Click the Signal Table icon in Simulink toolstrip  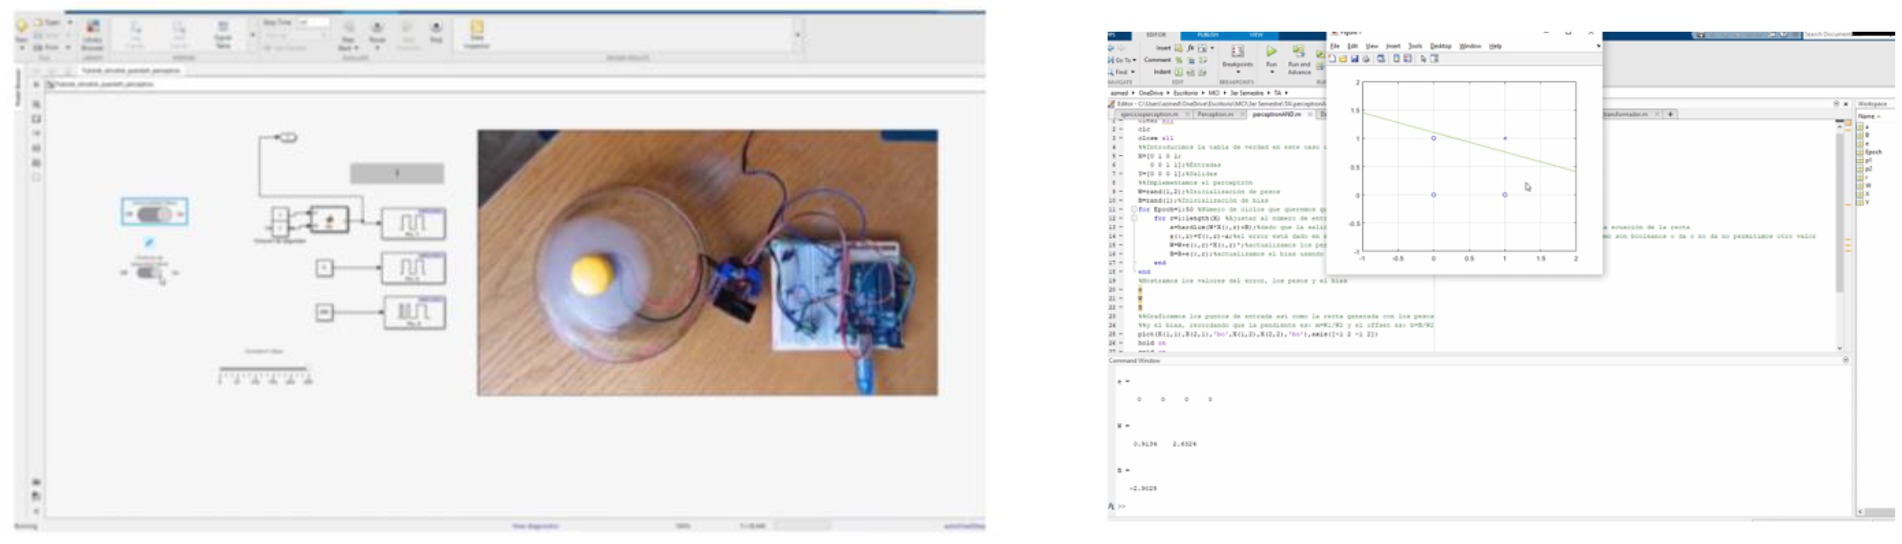[x=223, y=33]
